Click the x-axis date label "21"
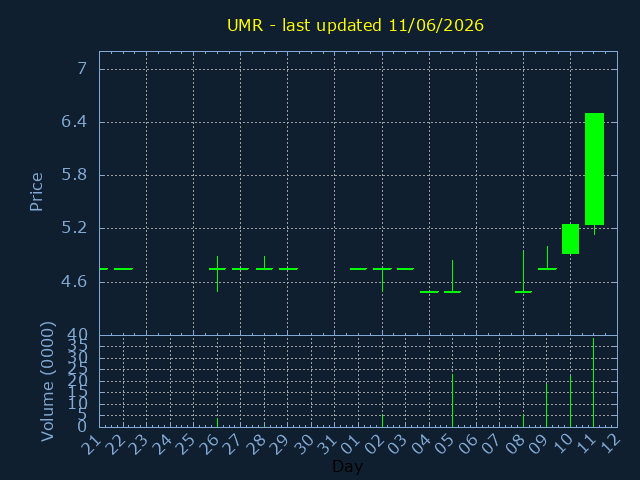640x480 pixels. 91,444
